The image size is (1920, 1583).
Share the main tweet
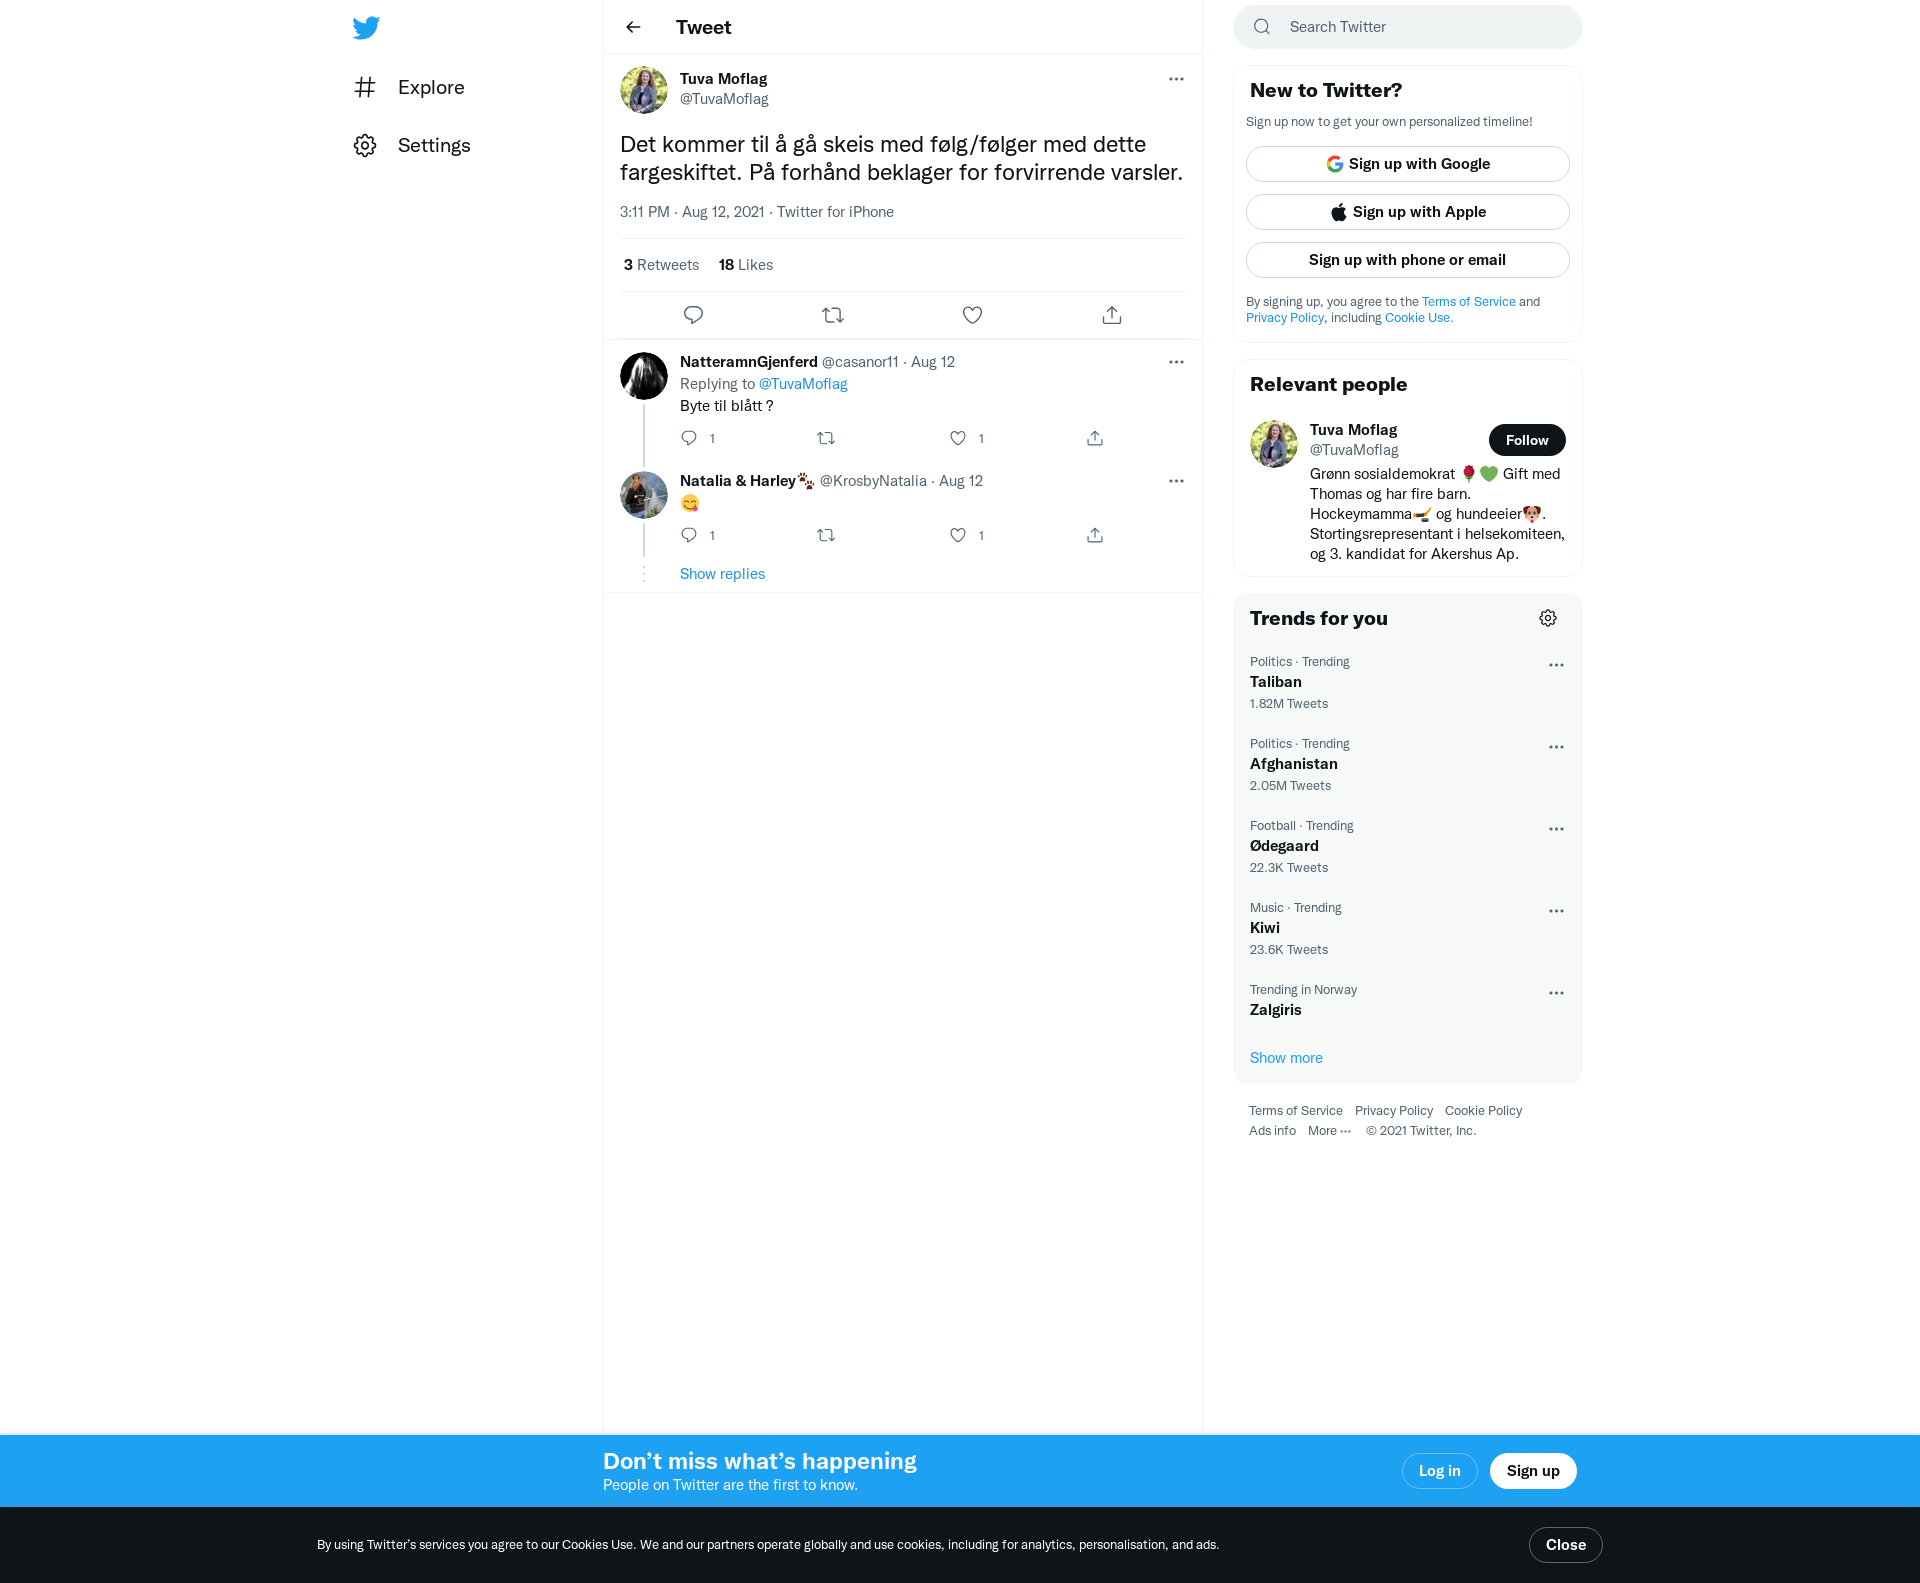coord(1112,315)
